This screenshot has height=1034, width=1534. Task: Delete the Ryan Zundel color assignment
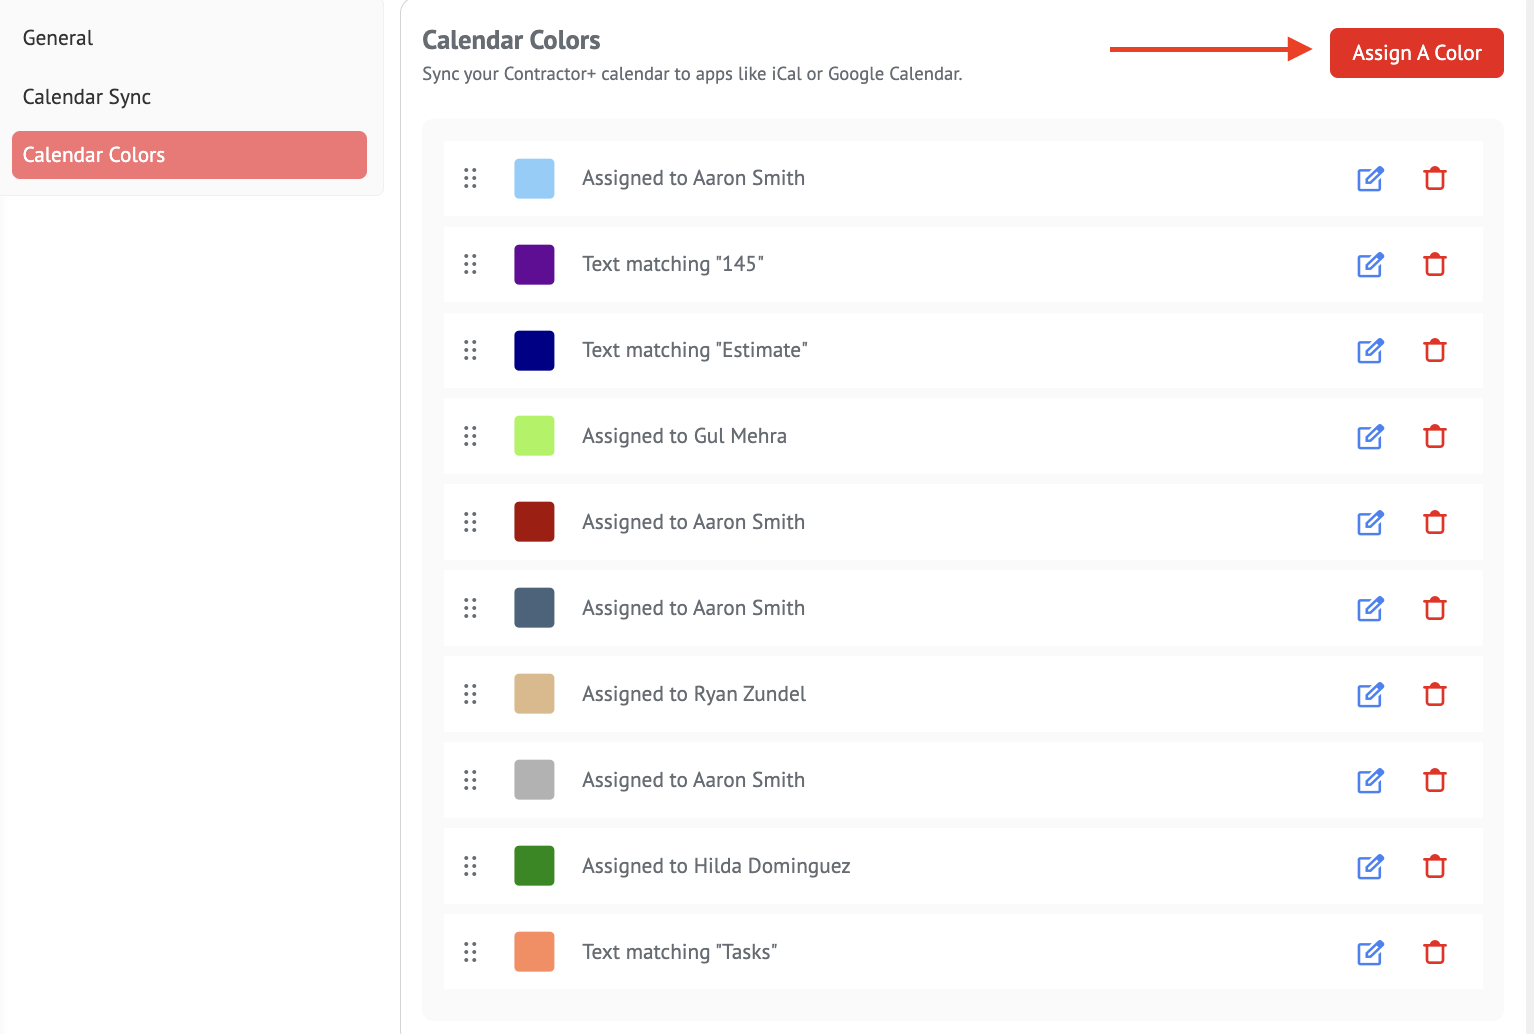[1435, 695]
